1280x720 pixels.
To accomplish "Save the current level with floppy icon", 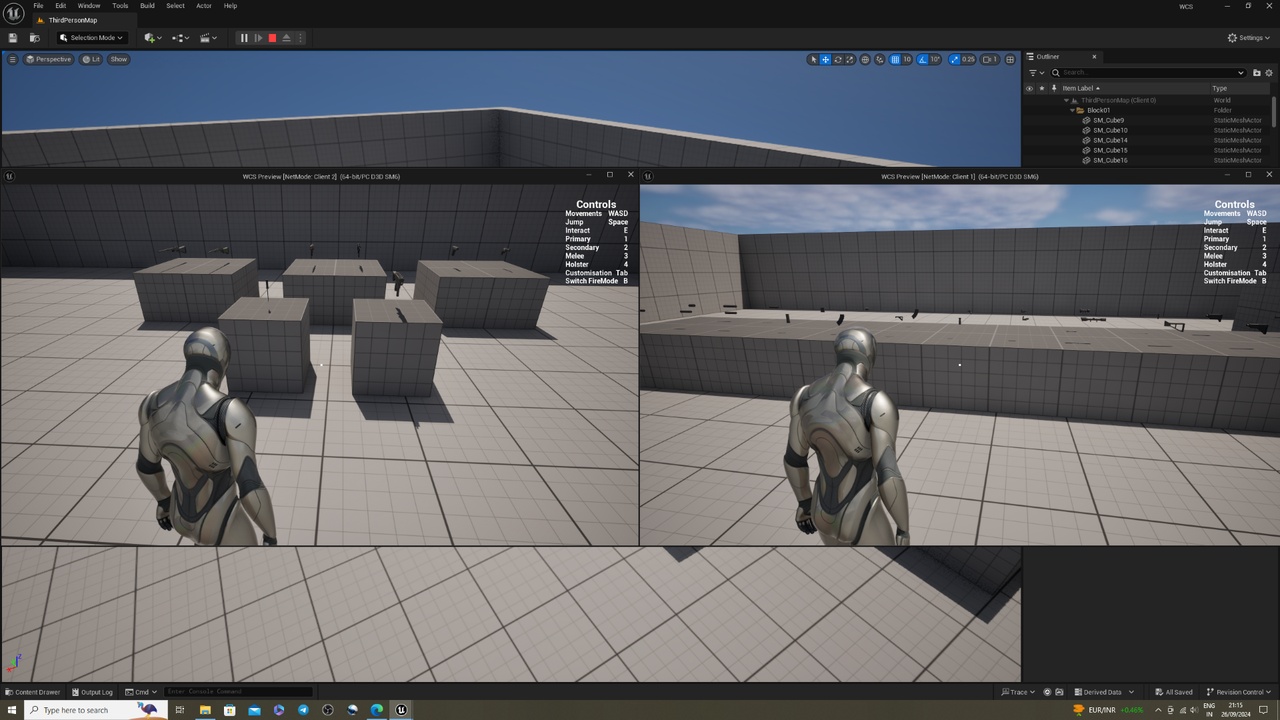I will [13, 38].
